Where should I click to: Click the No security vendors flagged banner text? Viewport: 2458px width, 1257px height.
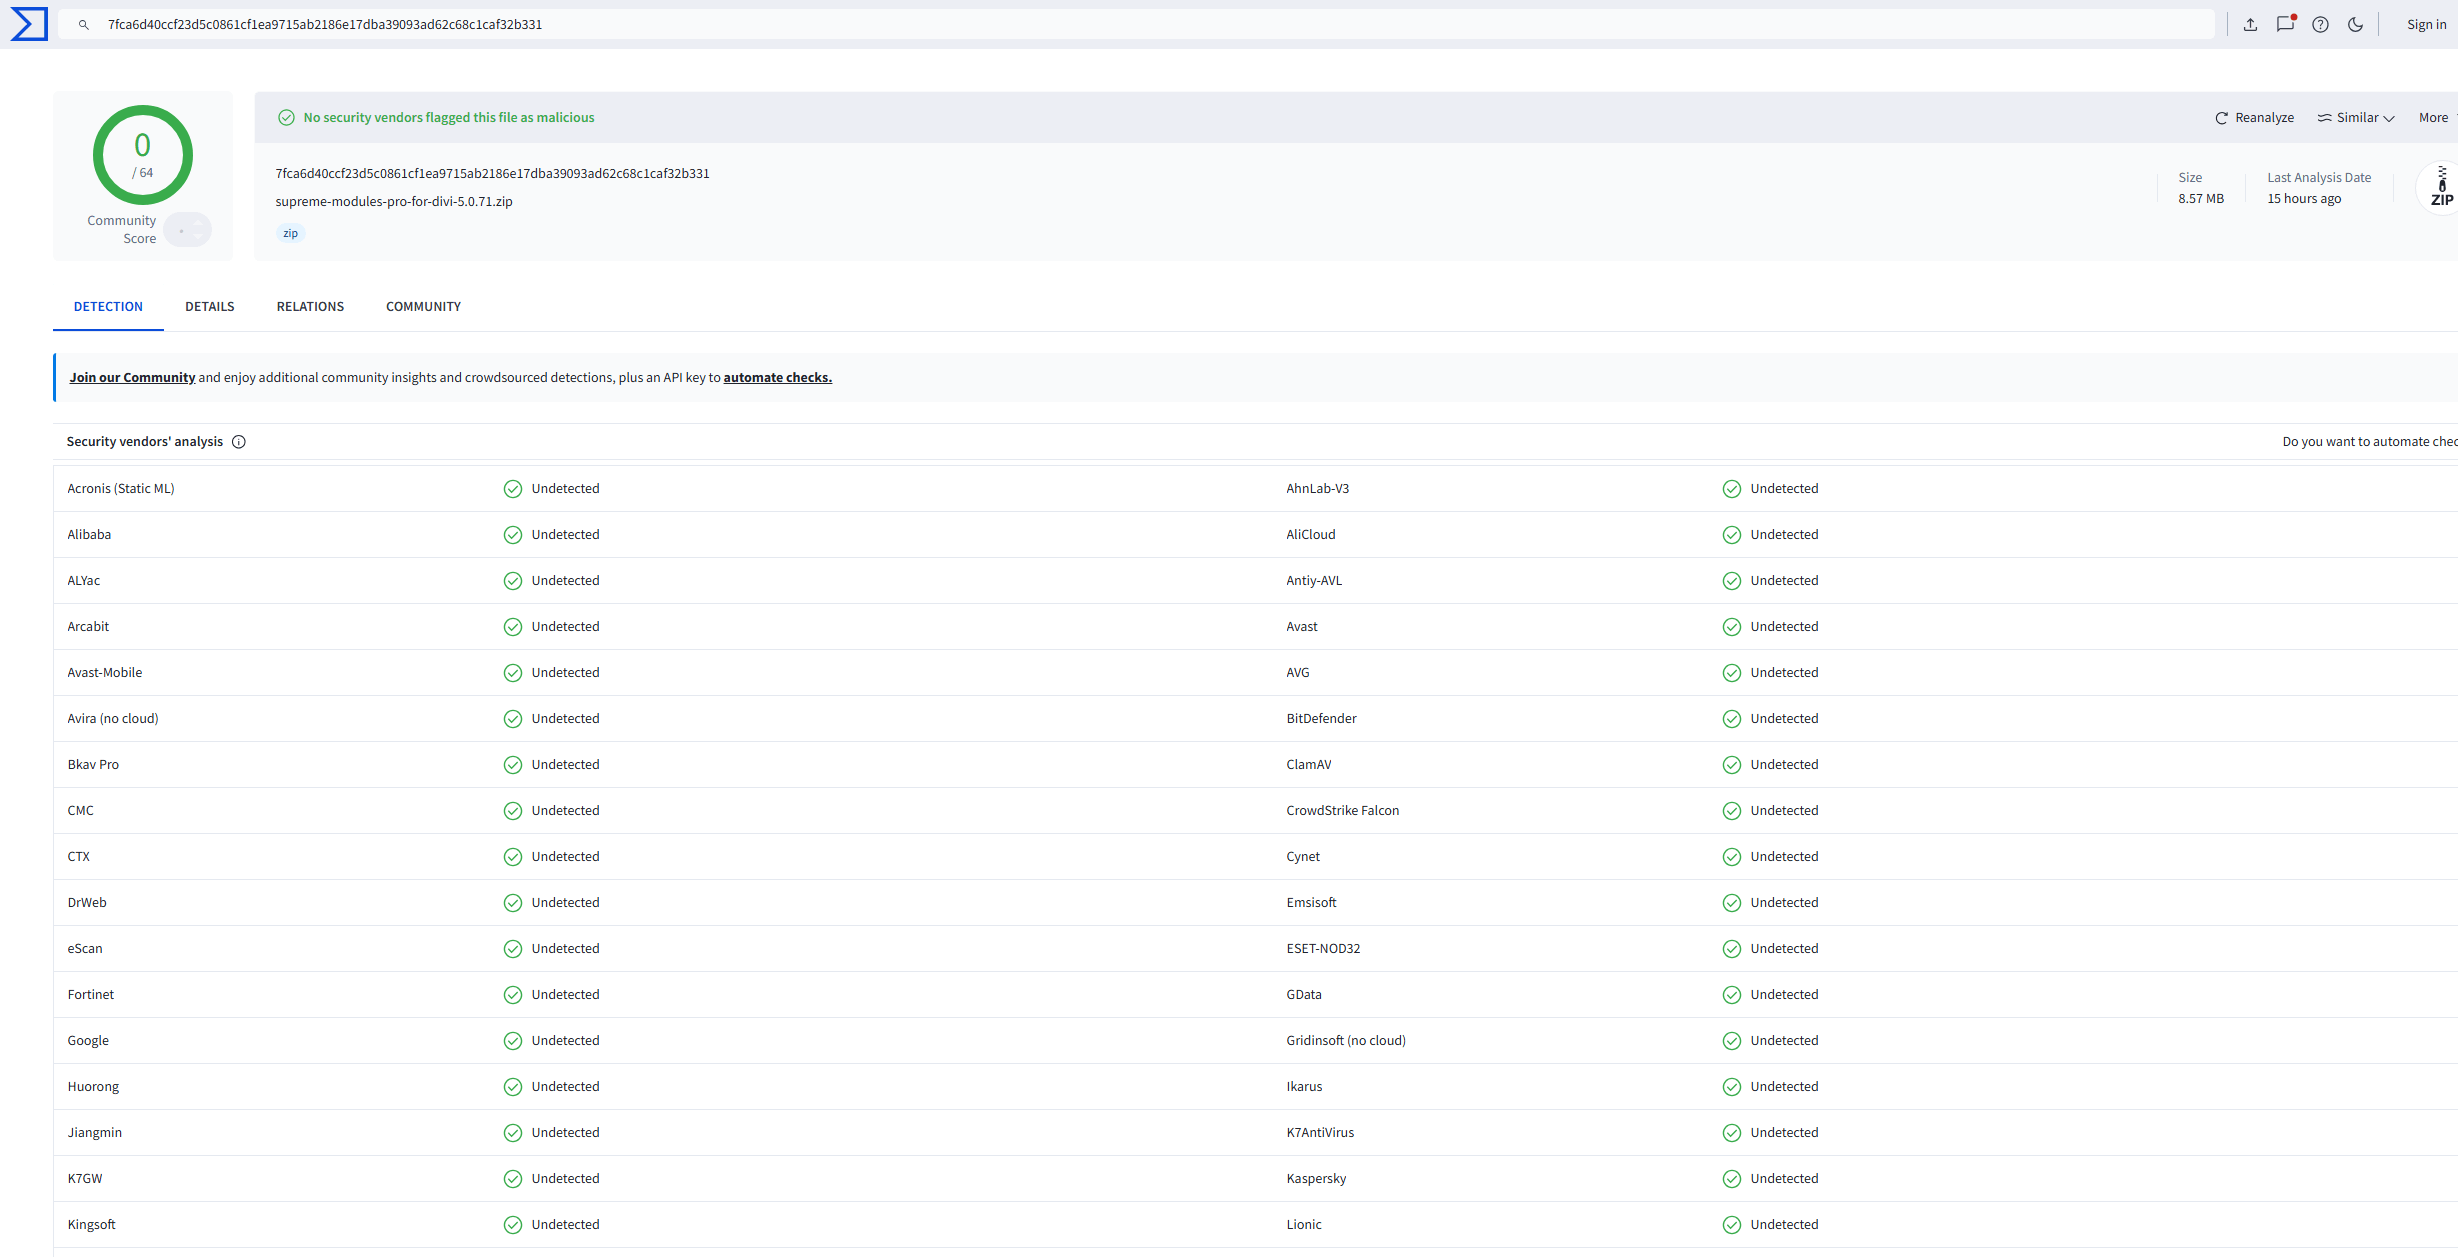tap(449, 118)
